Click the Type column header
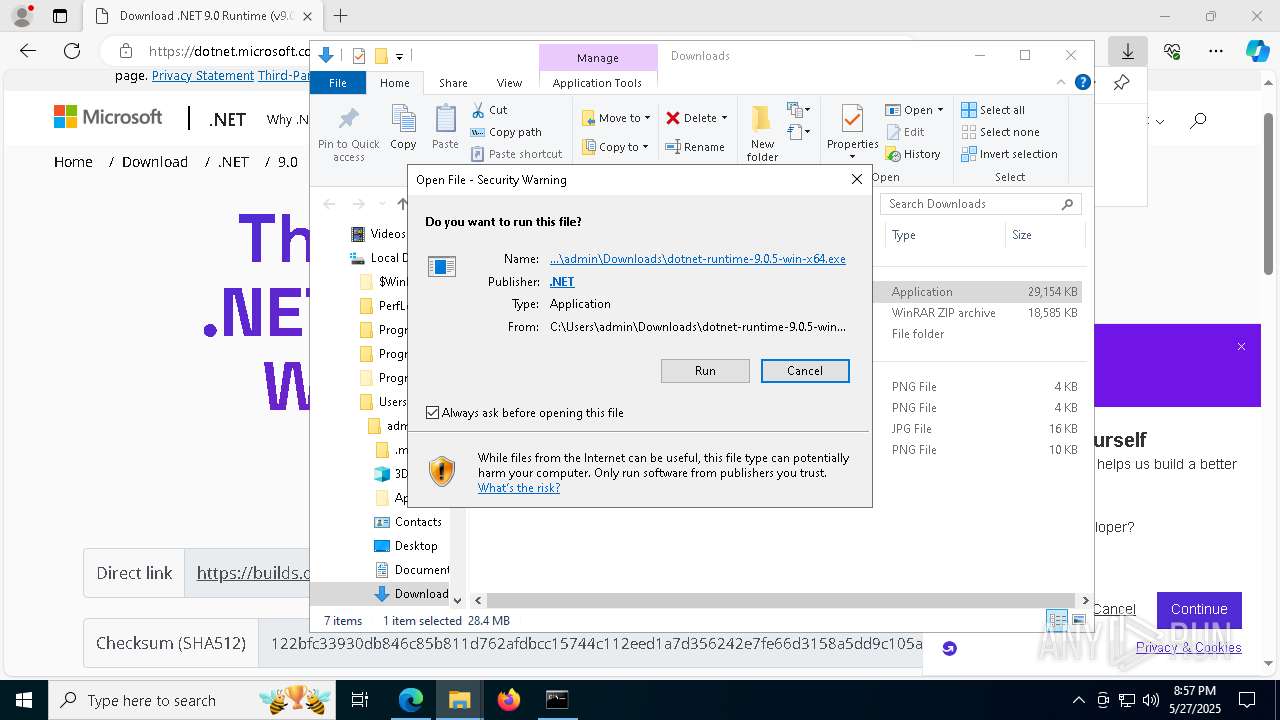 click(945, 235)
